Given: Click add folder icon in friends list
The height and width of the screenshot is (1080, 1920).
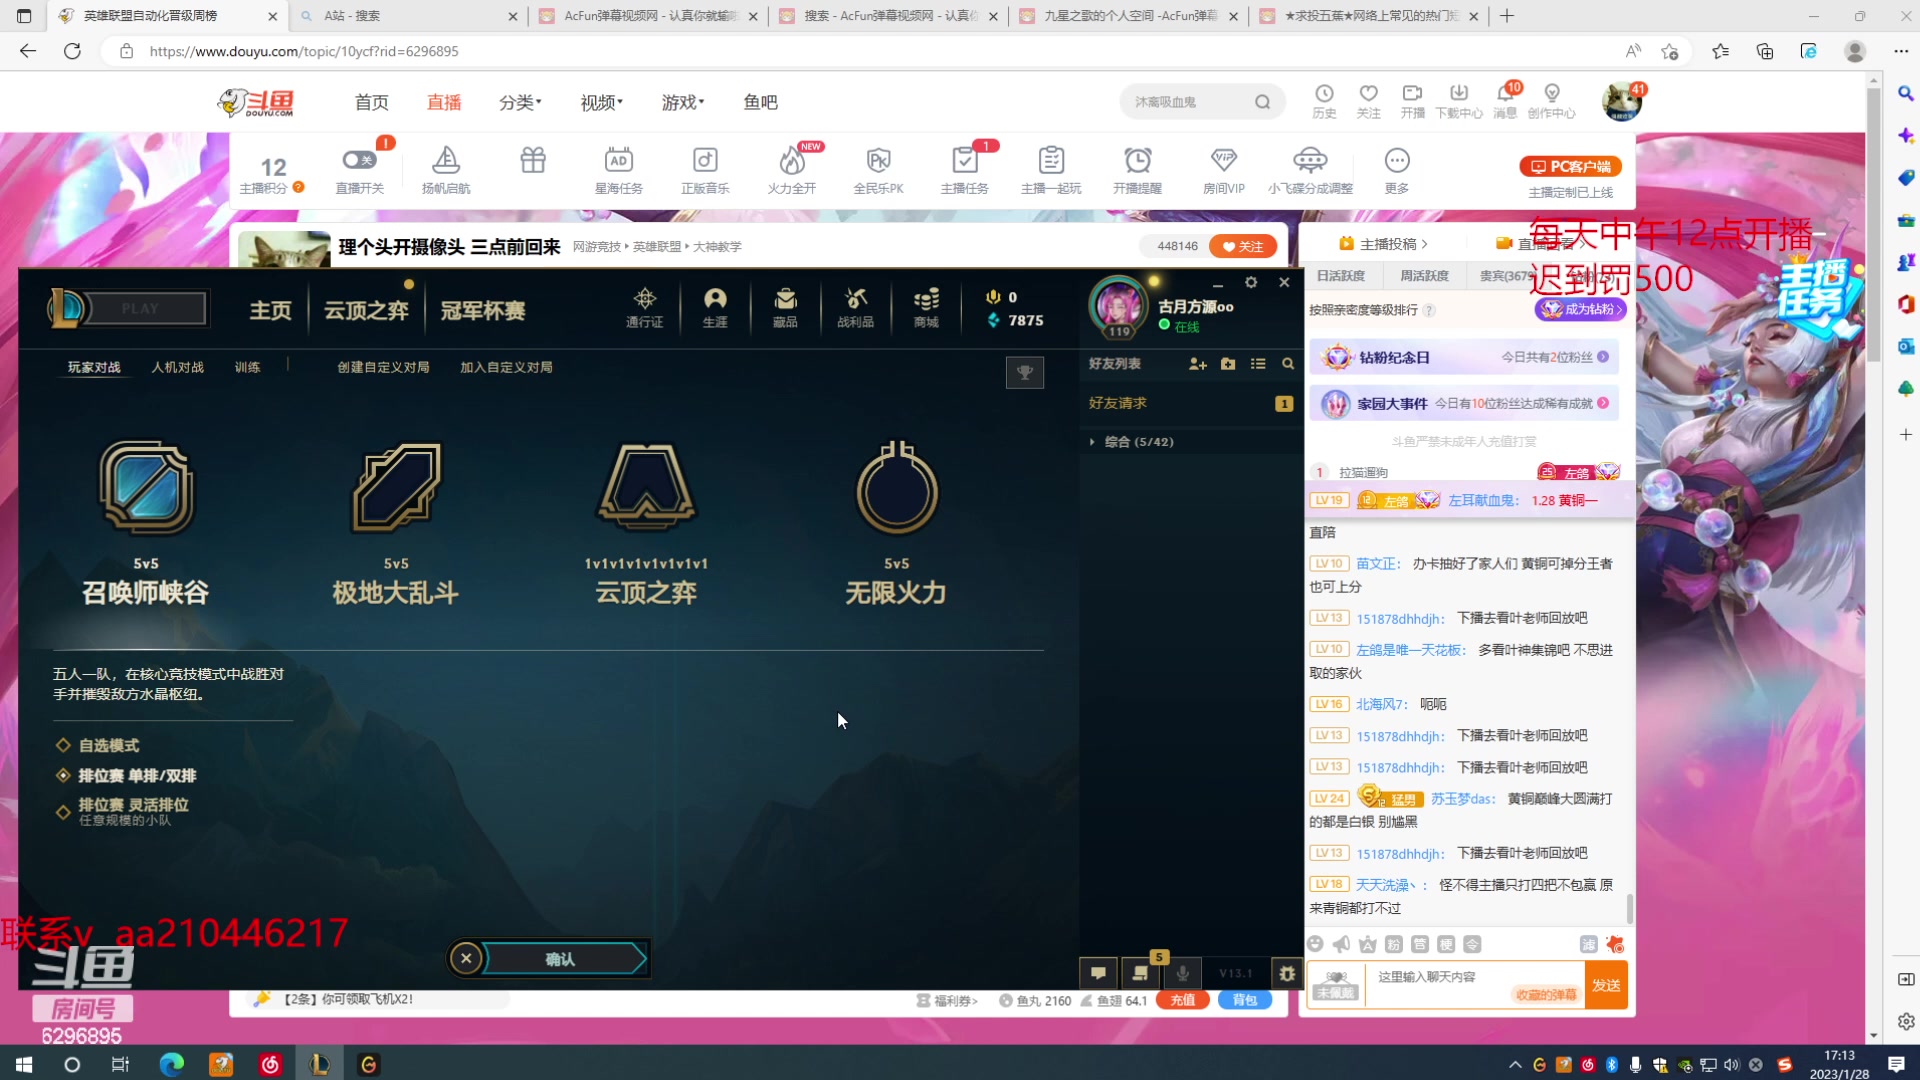Looking at the screenshot, I should (x=1228, y=364).
